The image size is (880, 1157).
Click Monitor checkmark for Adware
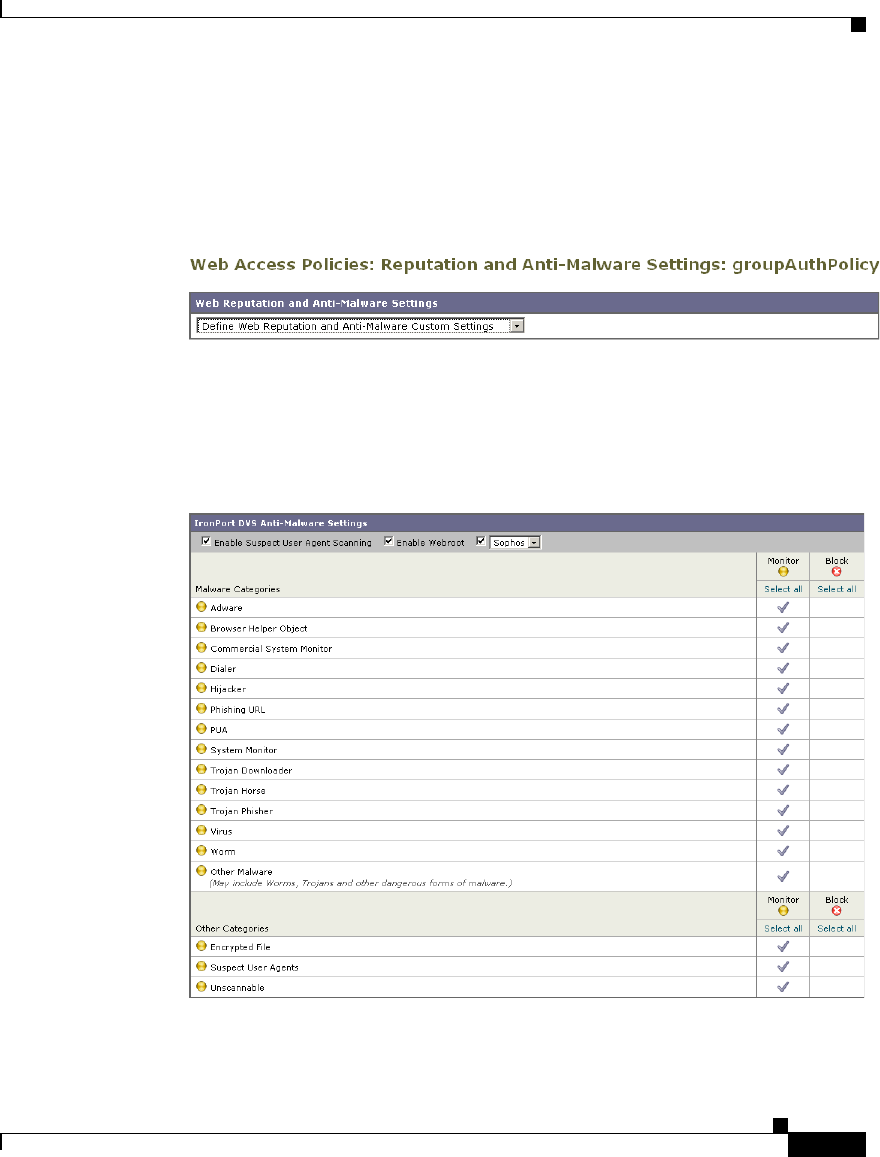coord(783,607)
